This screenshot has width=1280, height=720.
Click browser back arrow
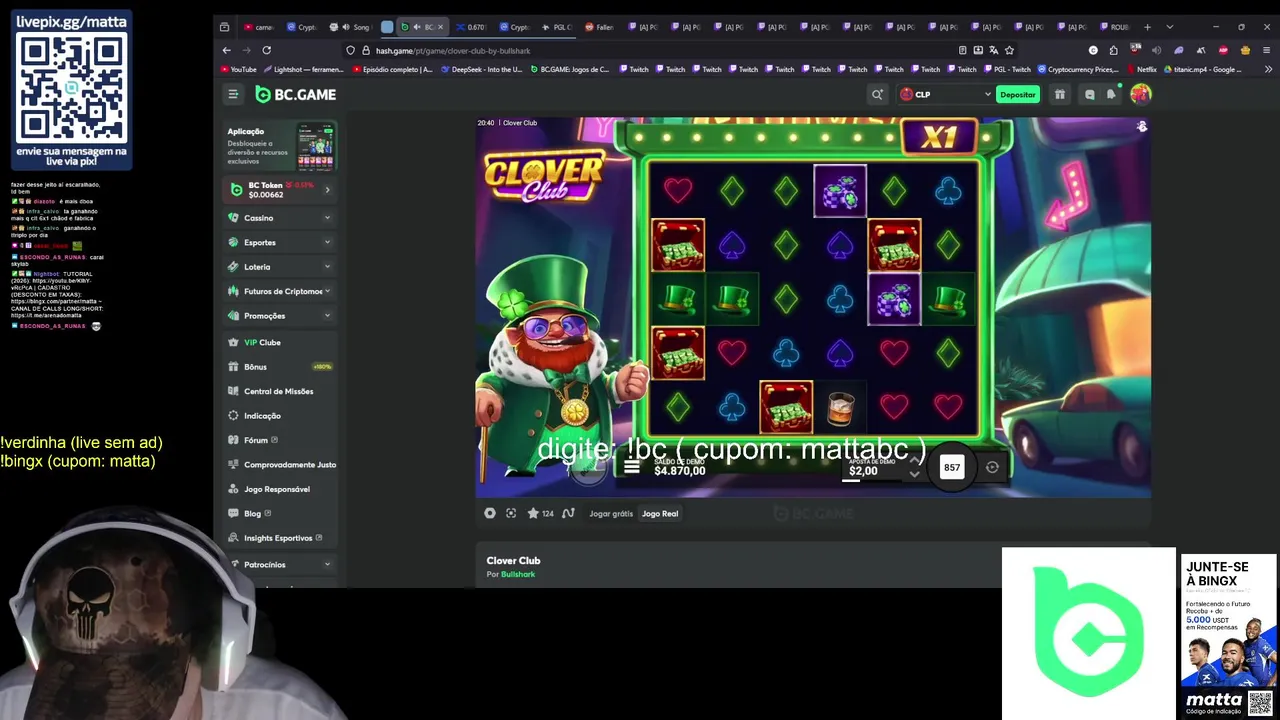(227, 50)
